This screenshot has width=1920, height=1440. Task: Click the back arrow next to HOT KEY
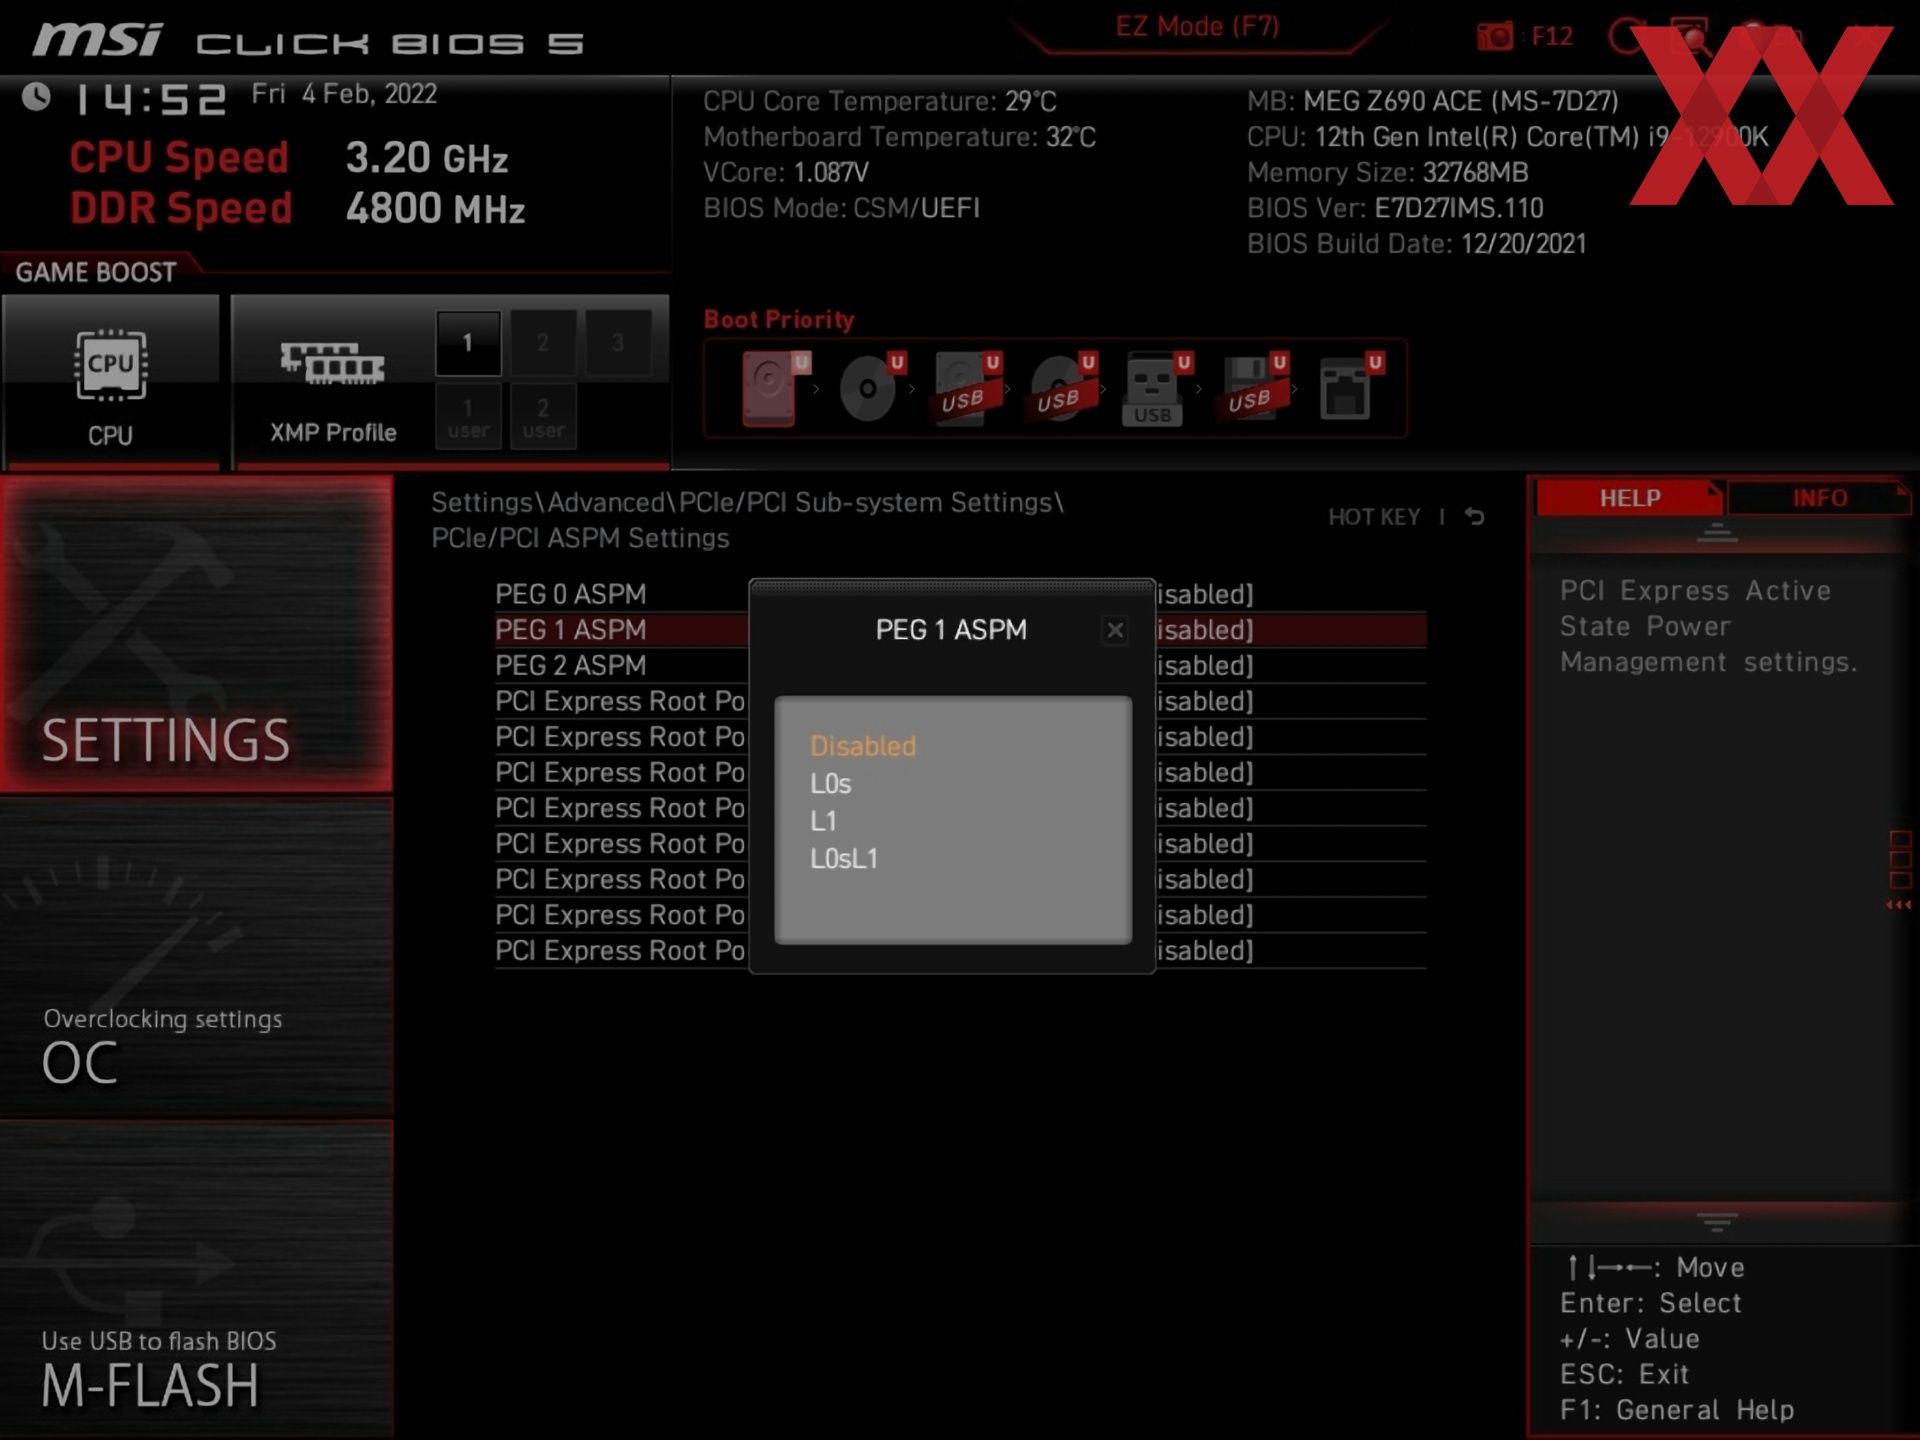1475,517
